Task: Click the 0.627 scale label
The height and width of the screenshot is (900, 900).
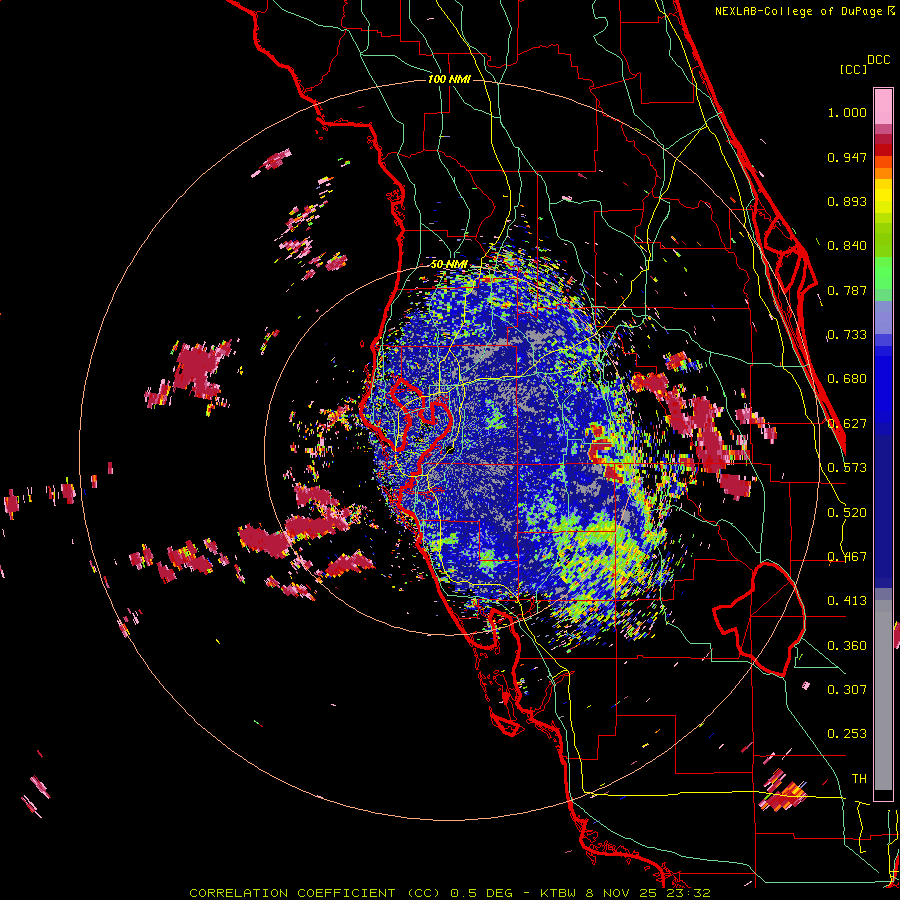Action: click(847, 424)
